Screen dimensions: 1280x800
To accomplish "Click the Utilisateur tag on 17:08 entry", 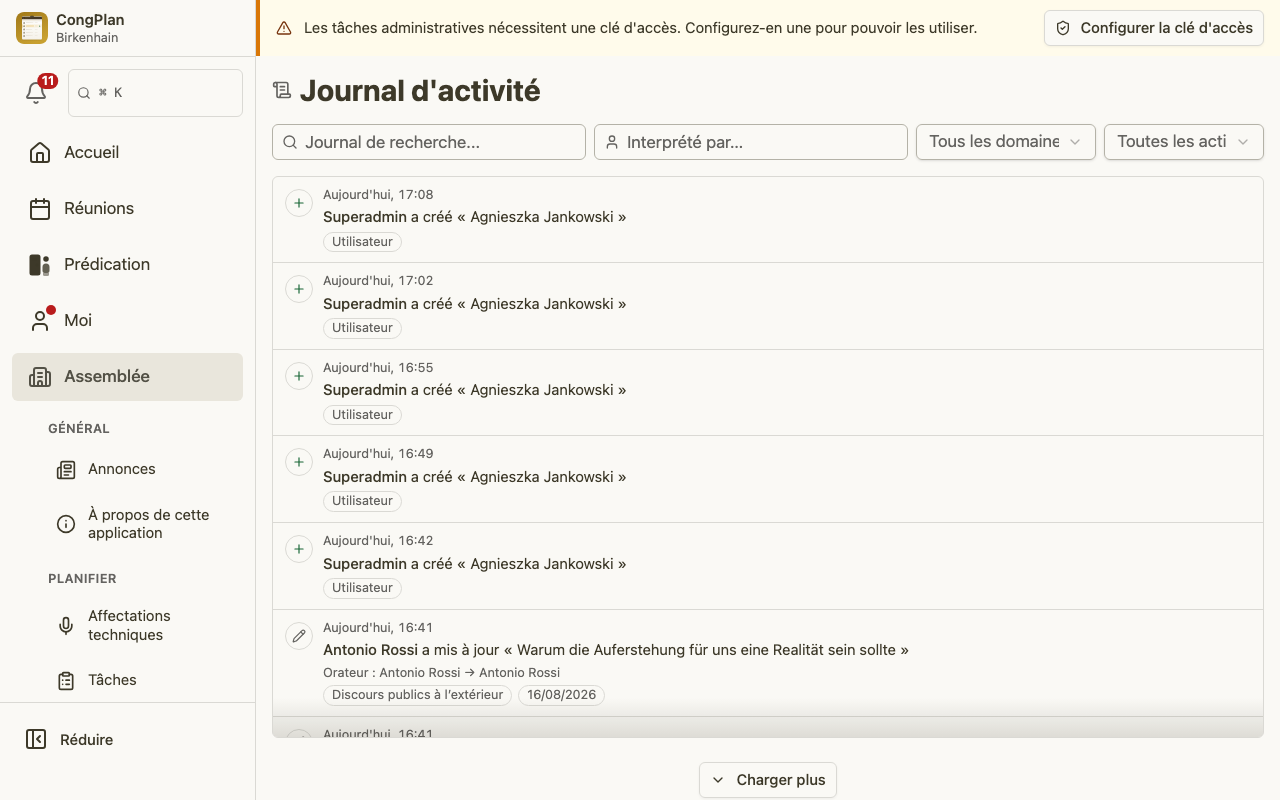I will coord(362,242).
